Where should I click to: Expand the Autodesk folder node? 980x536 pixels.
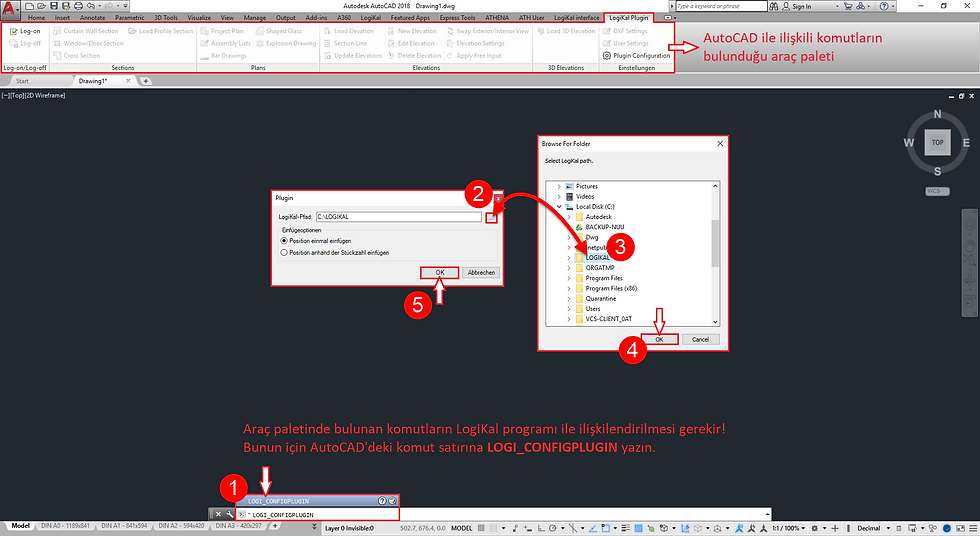point(569,217)
